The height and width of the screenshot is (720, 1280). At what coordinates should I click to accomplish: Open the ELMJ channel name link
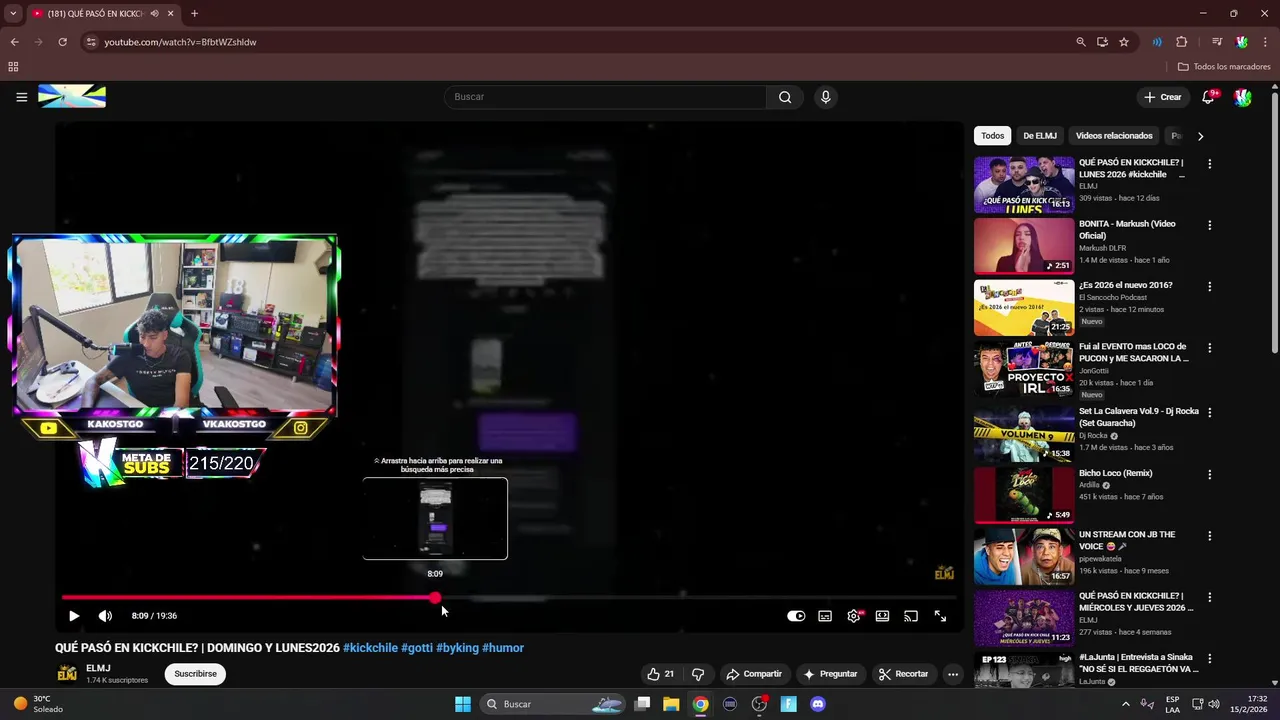pyautogui.click(x=98, y=668)
